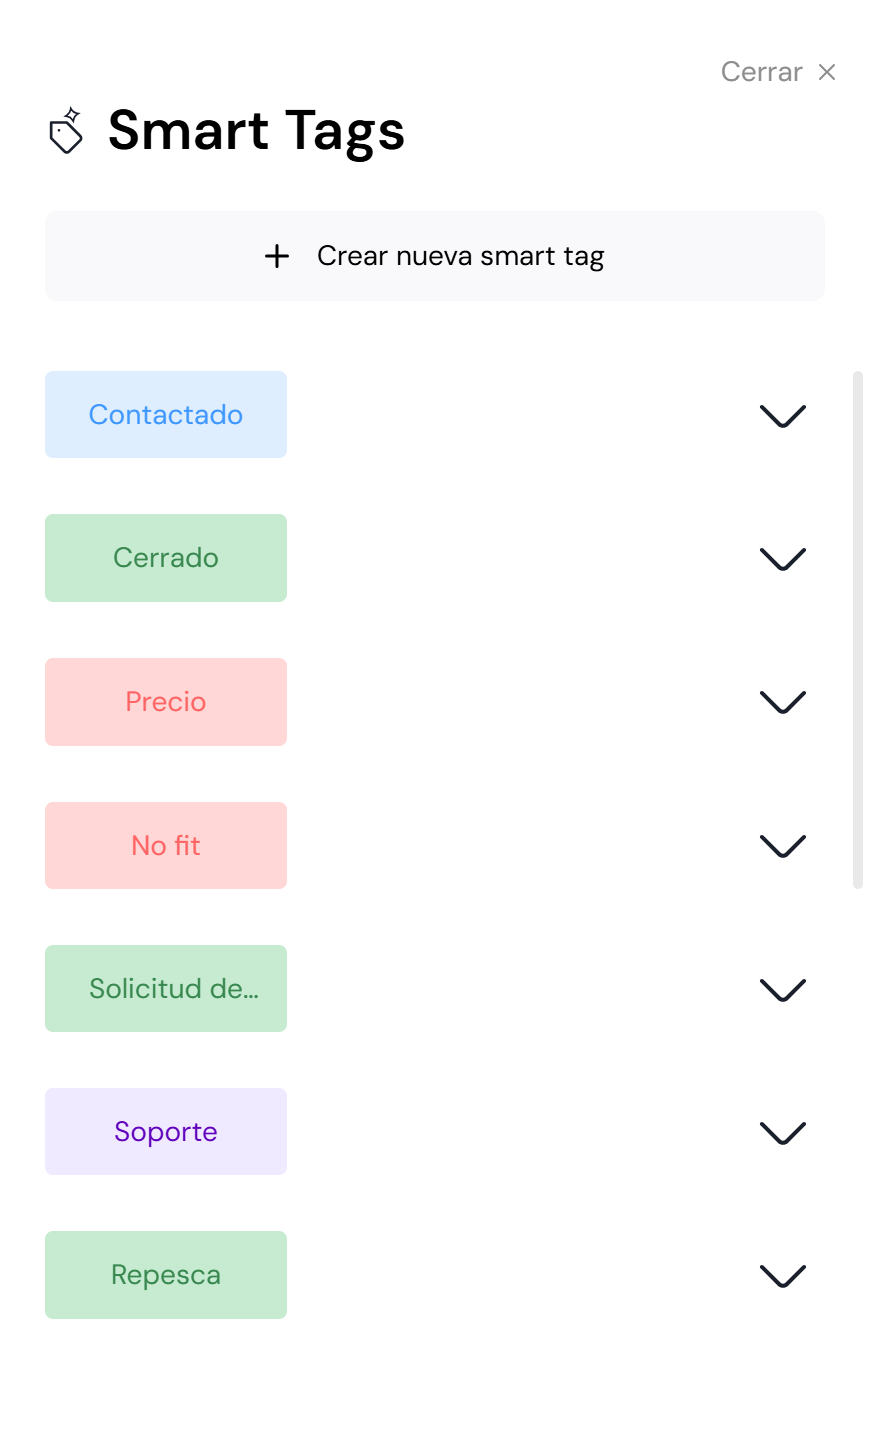Viewport: 872px width, 1444px height.
Task: Expand the Repesca tag chevron
Action: (x=782, y=1275)
